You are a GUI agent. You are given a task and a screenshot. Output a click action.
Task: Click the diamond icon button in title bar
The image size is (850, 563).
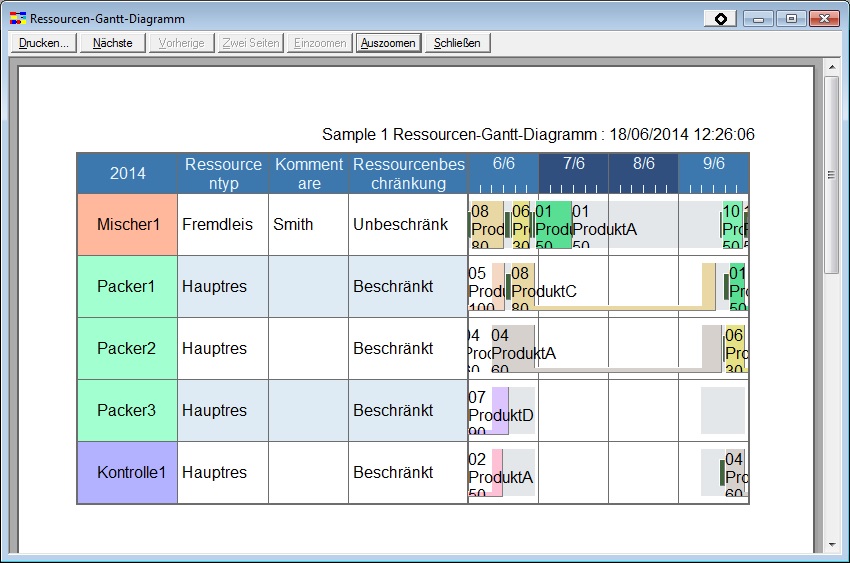(x=720, y=19)
